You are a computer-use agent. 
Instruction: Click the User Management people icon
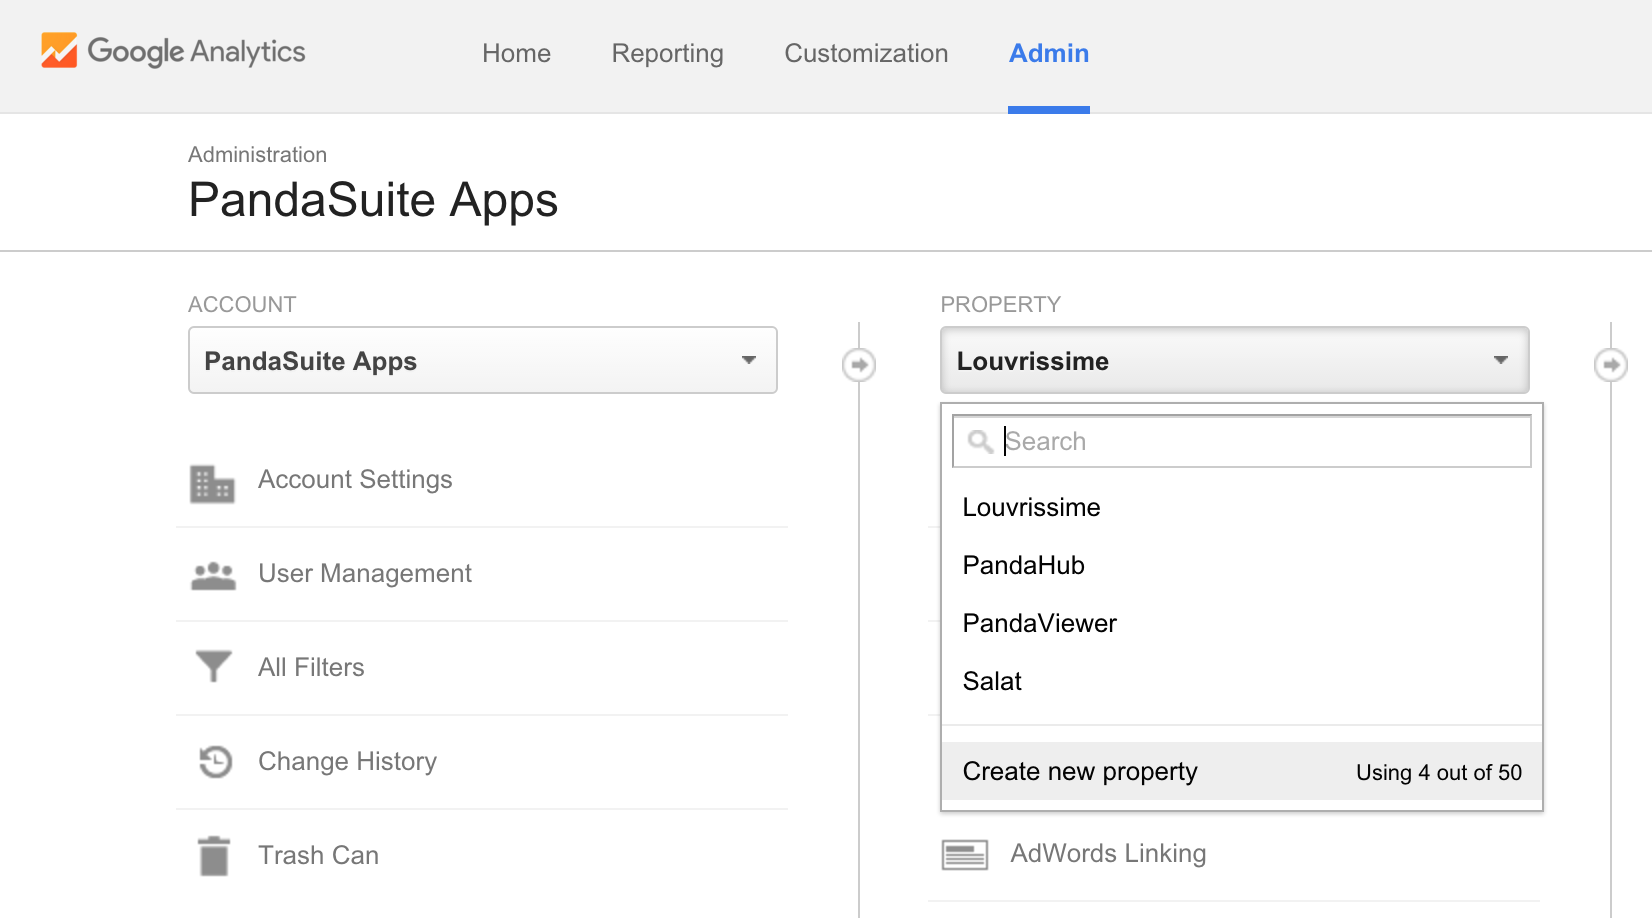(213, 576)
